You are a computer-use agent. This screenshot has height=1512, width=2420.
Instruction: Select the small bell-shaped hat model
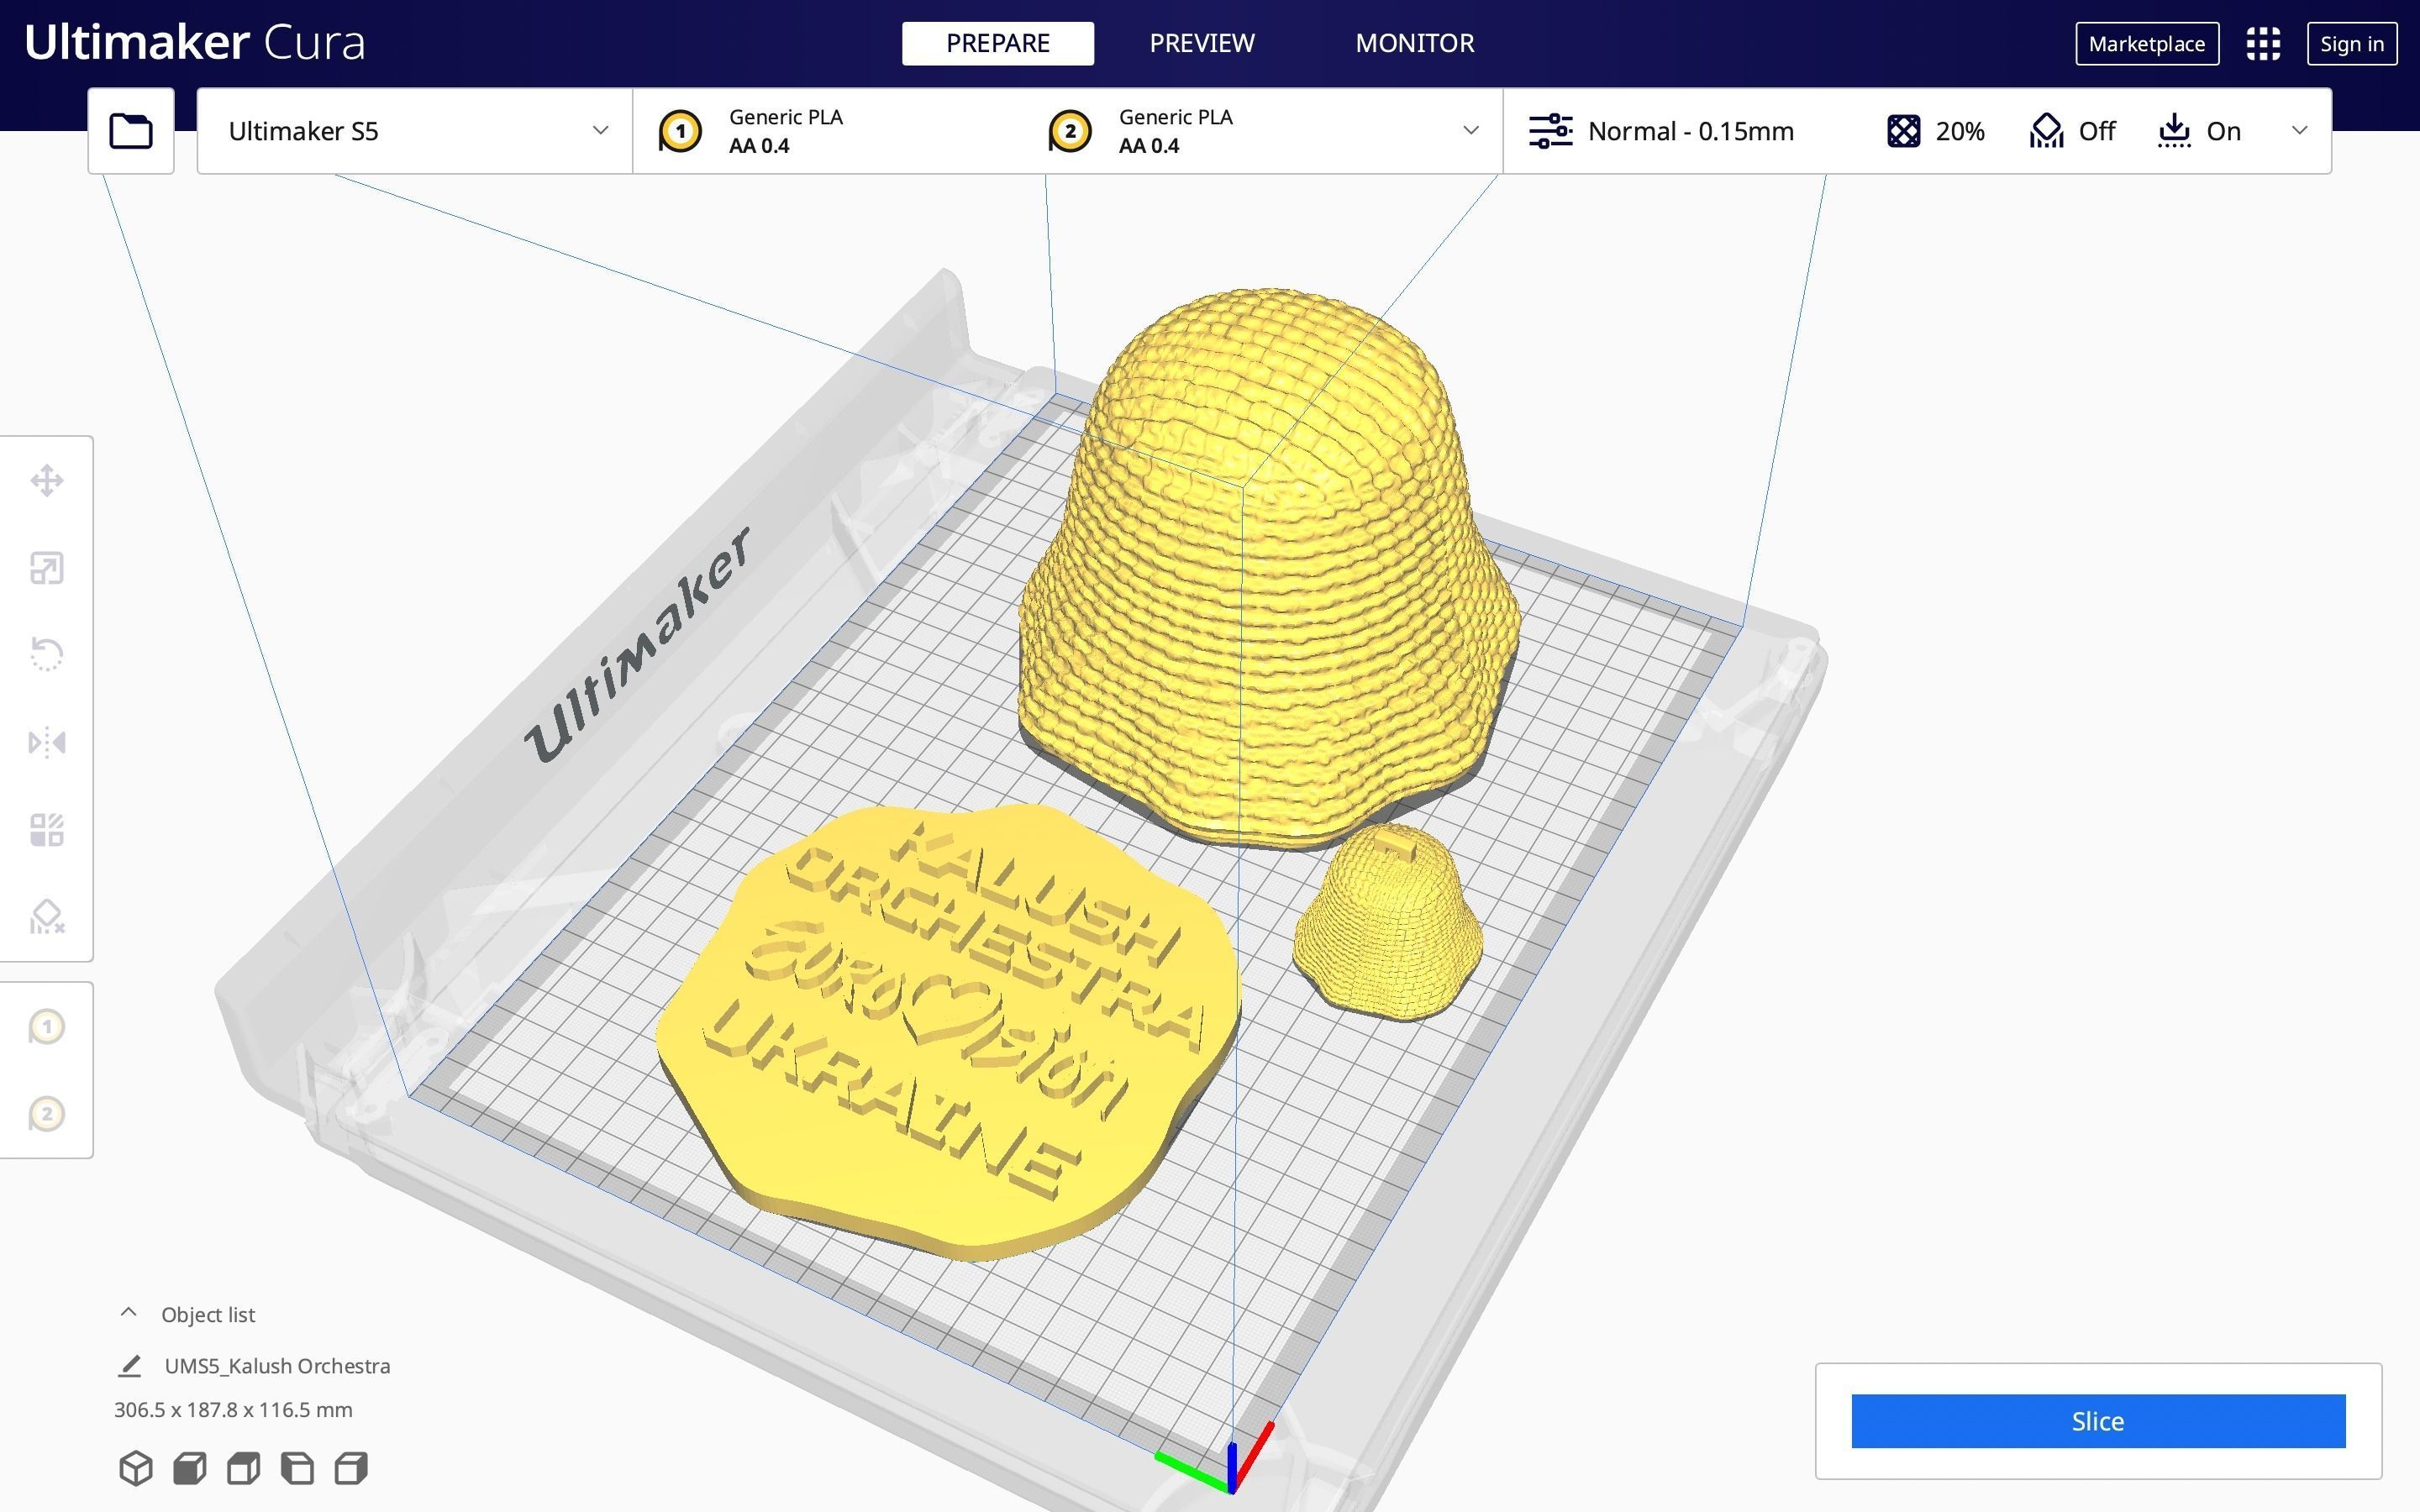(x=1388, y=925)
